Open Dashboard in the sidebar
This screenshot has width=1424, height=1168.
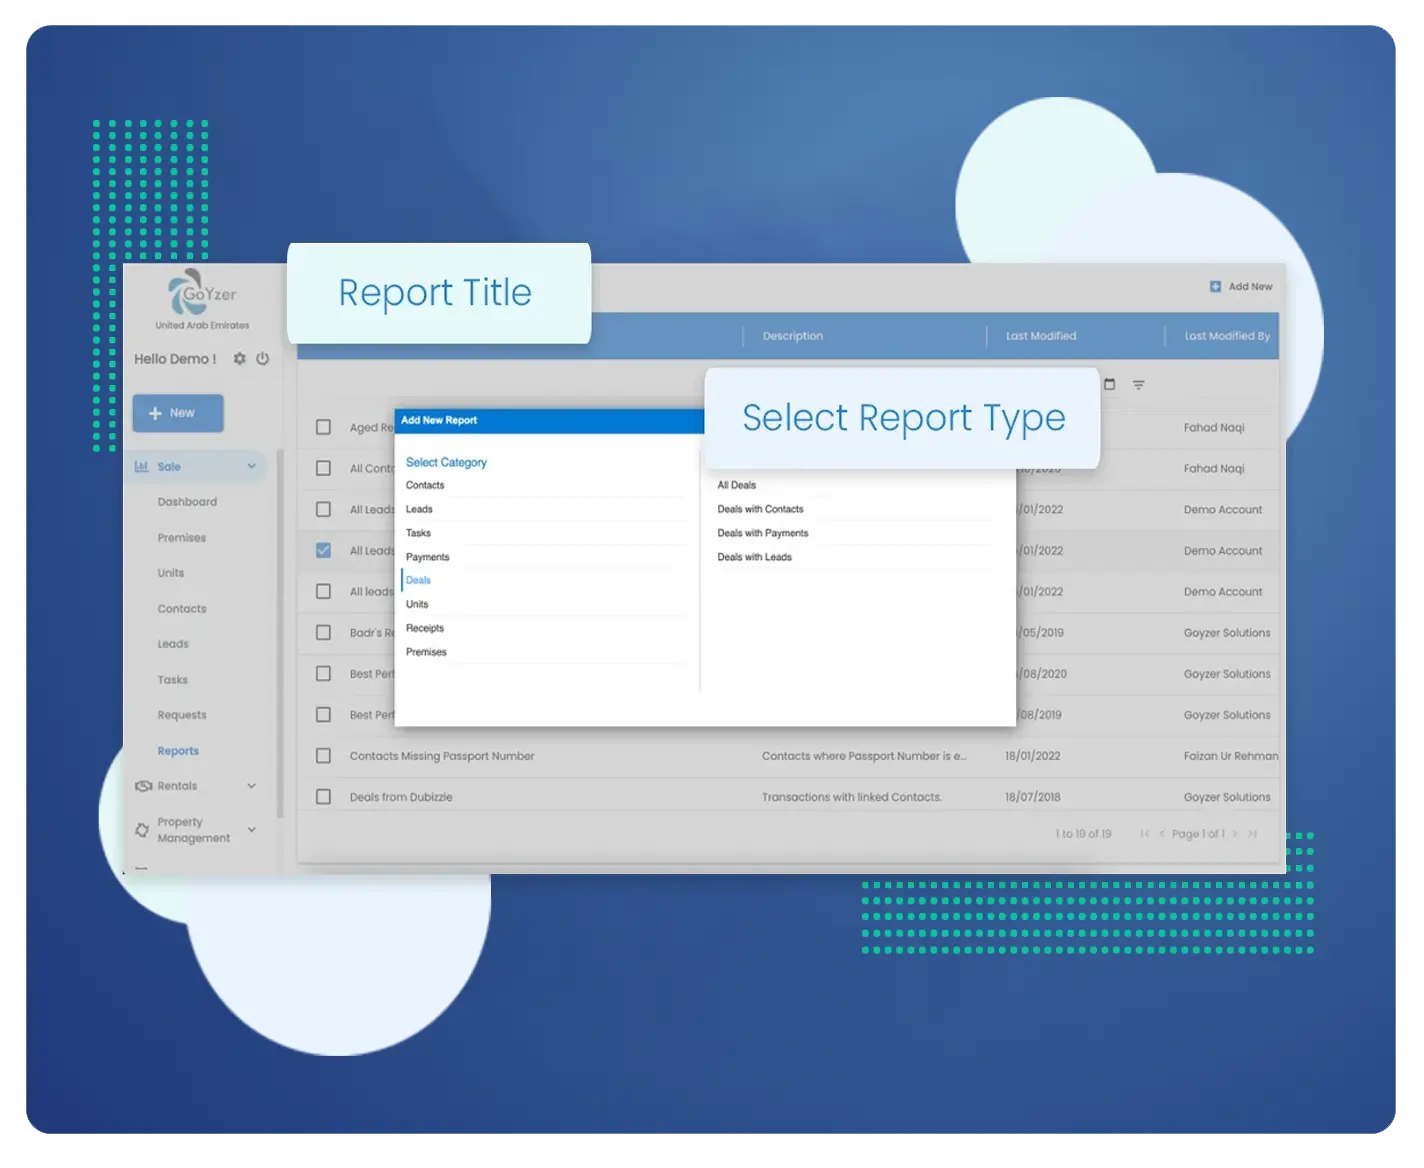(x=187, y=502)
